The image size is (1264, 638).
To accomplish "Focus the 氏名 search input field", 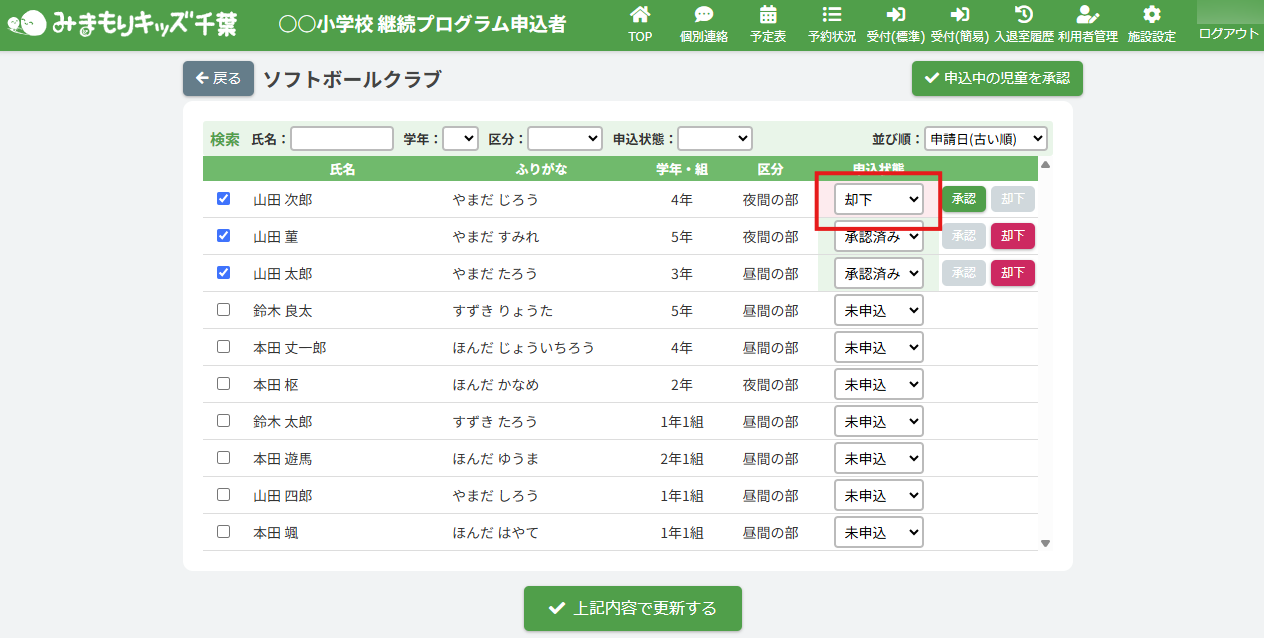I will [x=342, y=139].
